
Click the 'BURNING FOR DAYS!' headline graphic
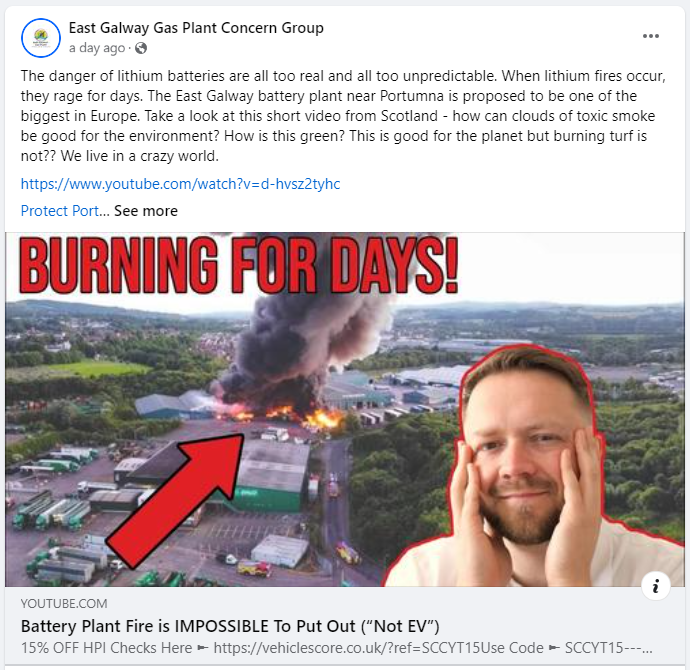239,265
